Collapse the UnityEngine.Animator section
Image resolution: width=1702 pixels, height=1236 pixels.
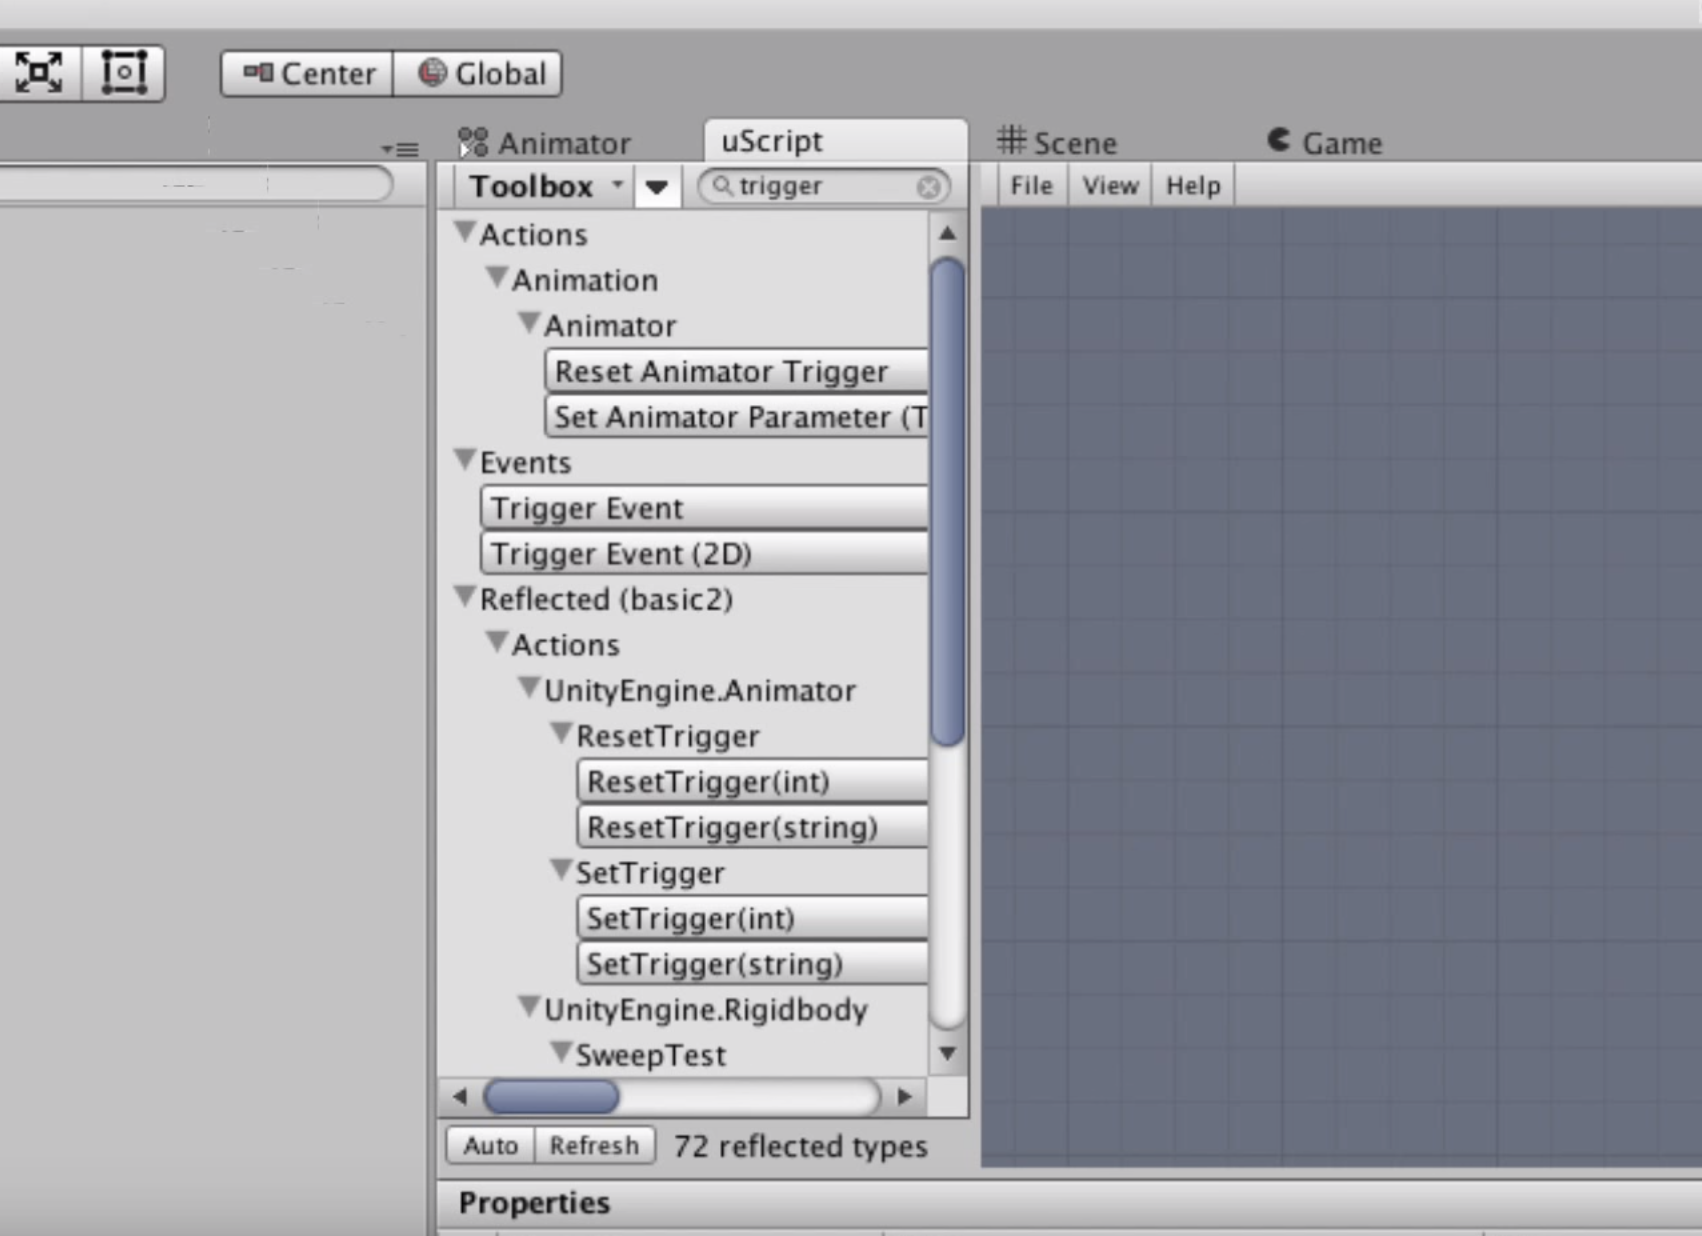(529, 686)
